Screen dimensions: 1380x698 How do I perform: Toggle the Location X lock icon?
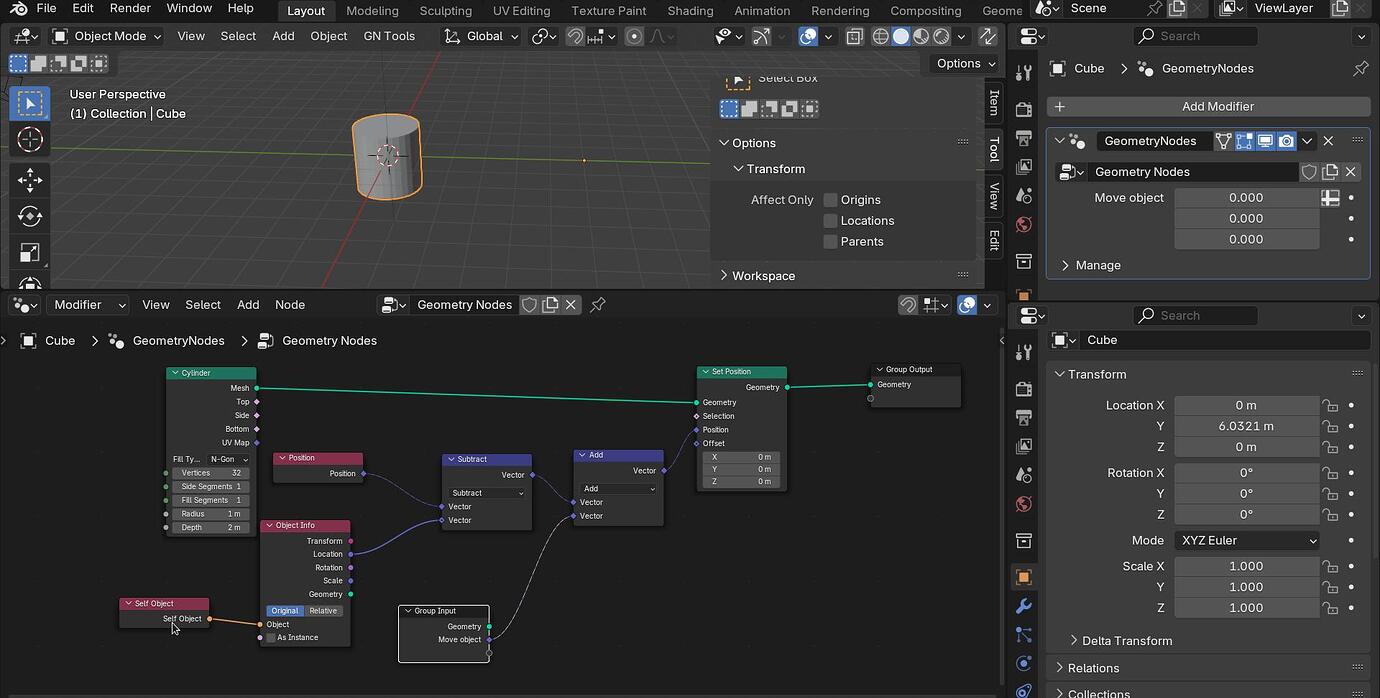[x=1330, y=406]
